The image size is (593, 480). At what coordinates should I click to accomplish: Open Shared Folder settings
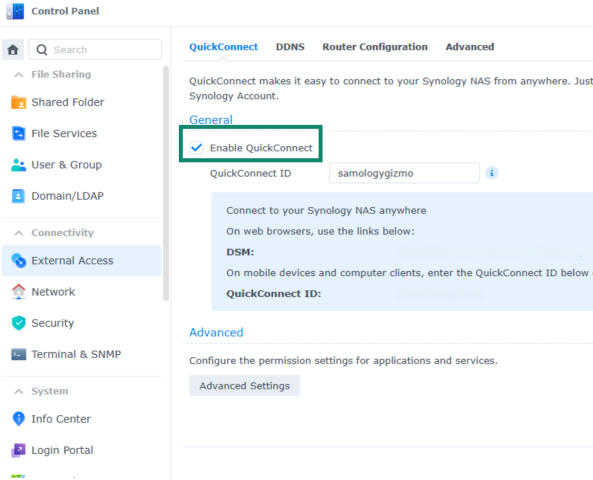point(82,102)
